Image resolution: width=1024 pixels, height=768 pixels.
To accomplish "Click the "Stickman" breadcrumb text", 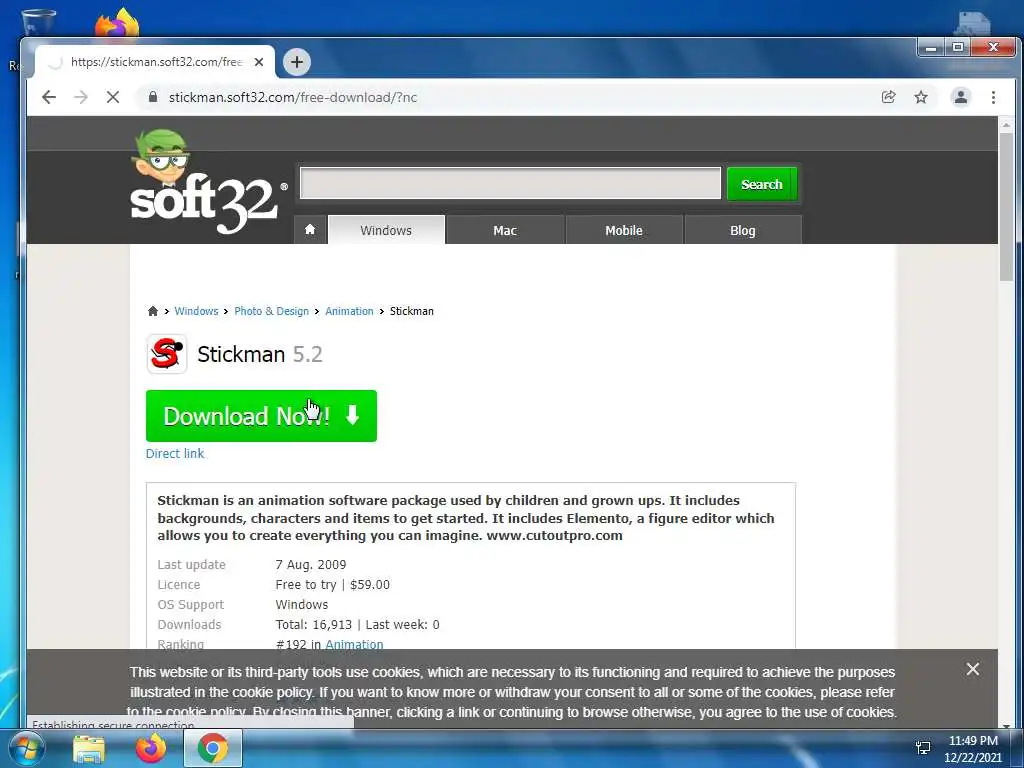I will coord(411,311).
